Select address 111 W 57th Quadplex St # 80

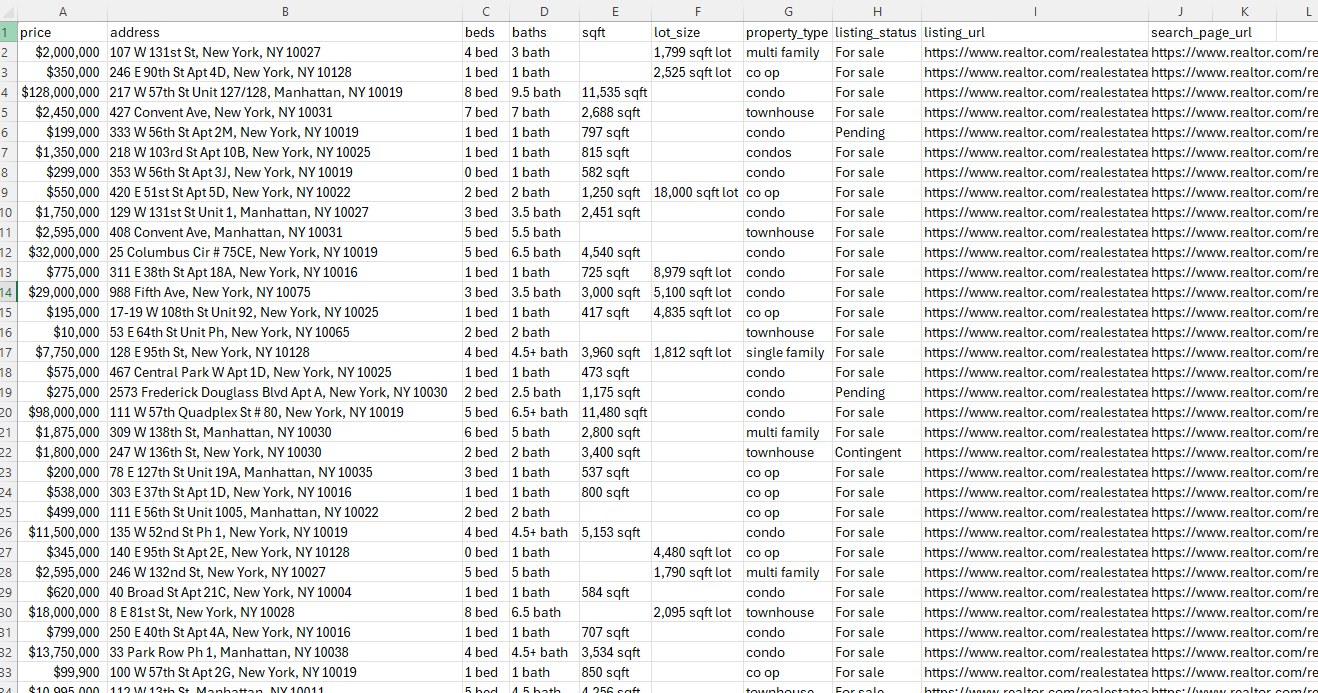click(x=285, y=412)
